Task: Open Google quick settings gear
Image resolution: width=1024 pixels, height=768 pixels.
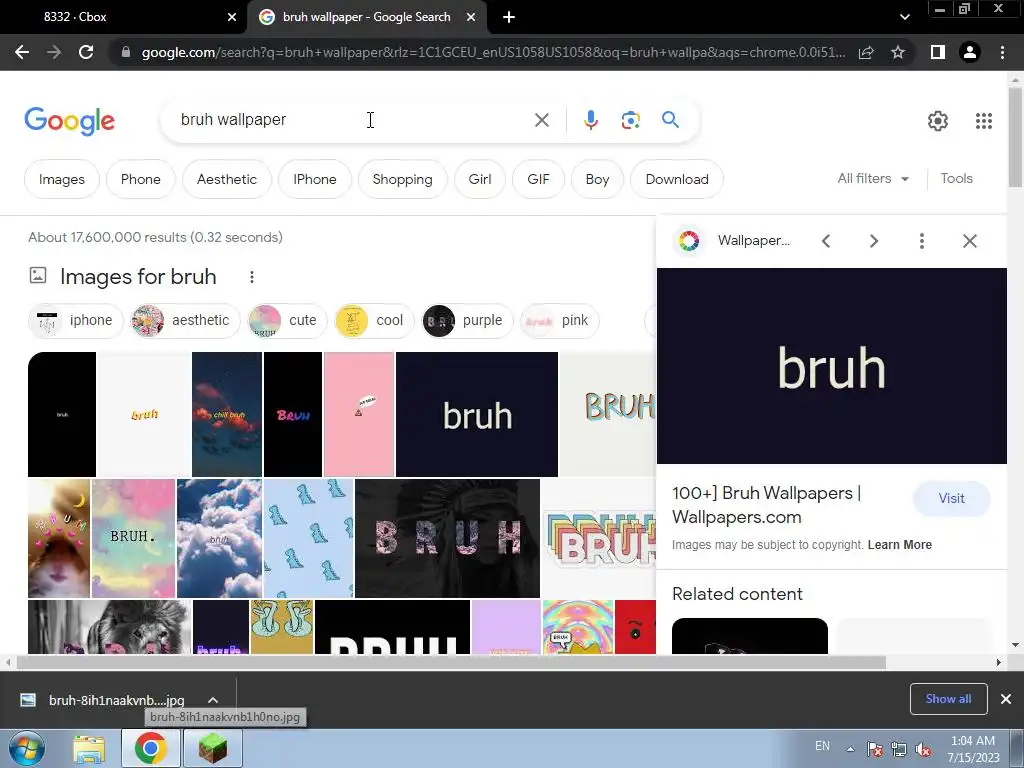Action: (938, 121)
